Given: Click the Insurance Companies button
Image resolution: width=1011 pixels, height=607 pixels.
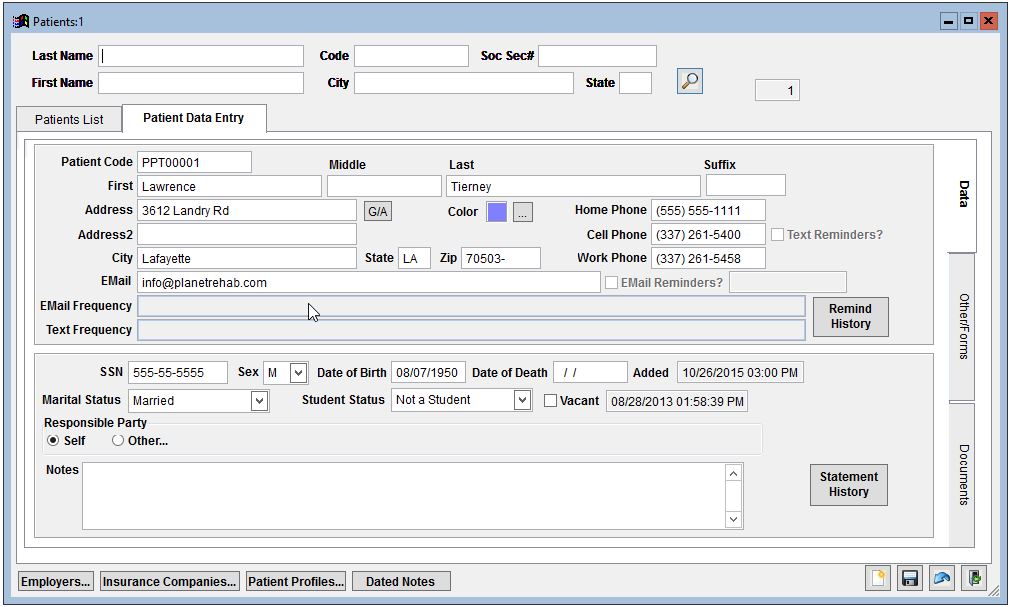Looking at the screenshot, I should [170, 581].
